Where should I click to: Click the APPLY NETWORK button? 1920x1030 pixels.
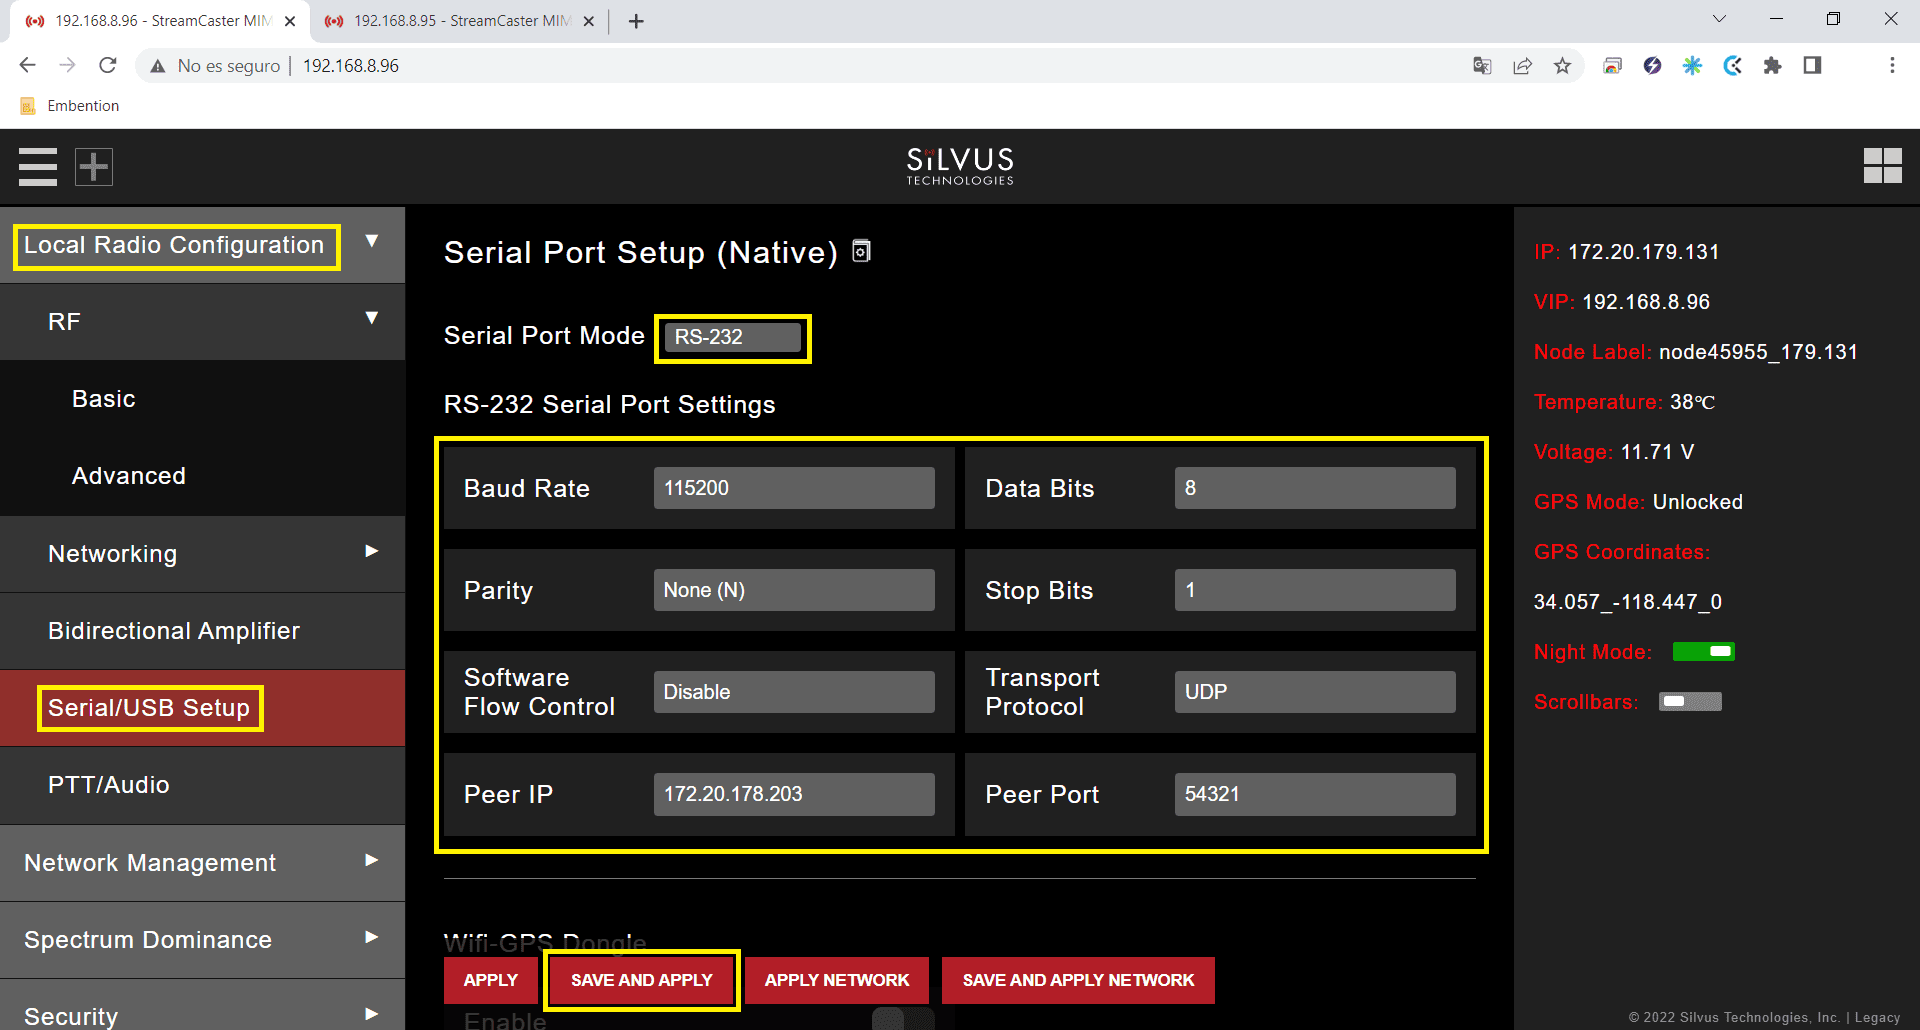tap(836, 980)
